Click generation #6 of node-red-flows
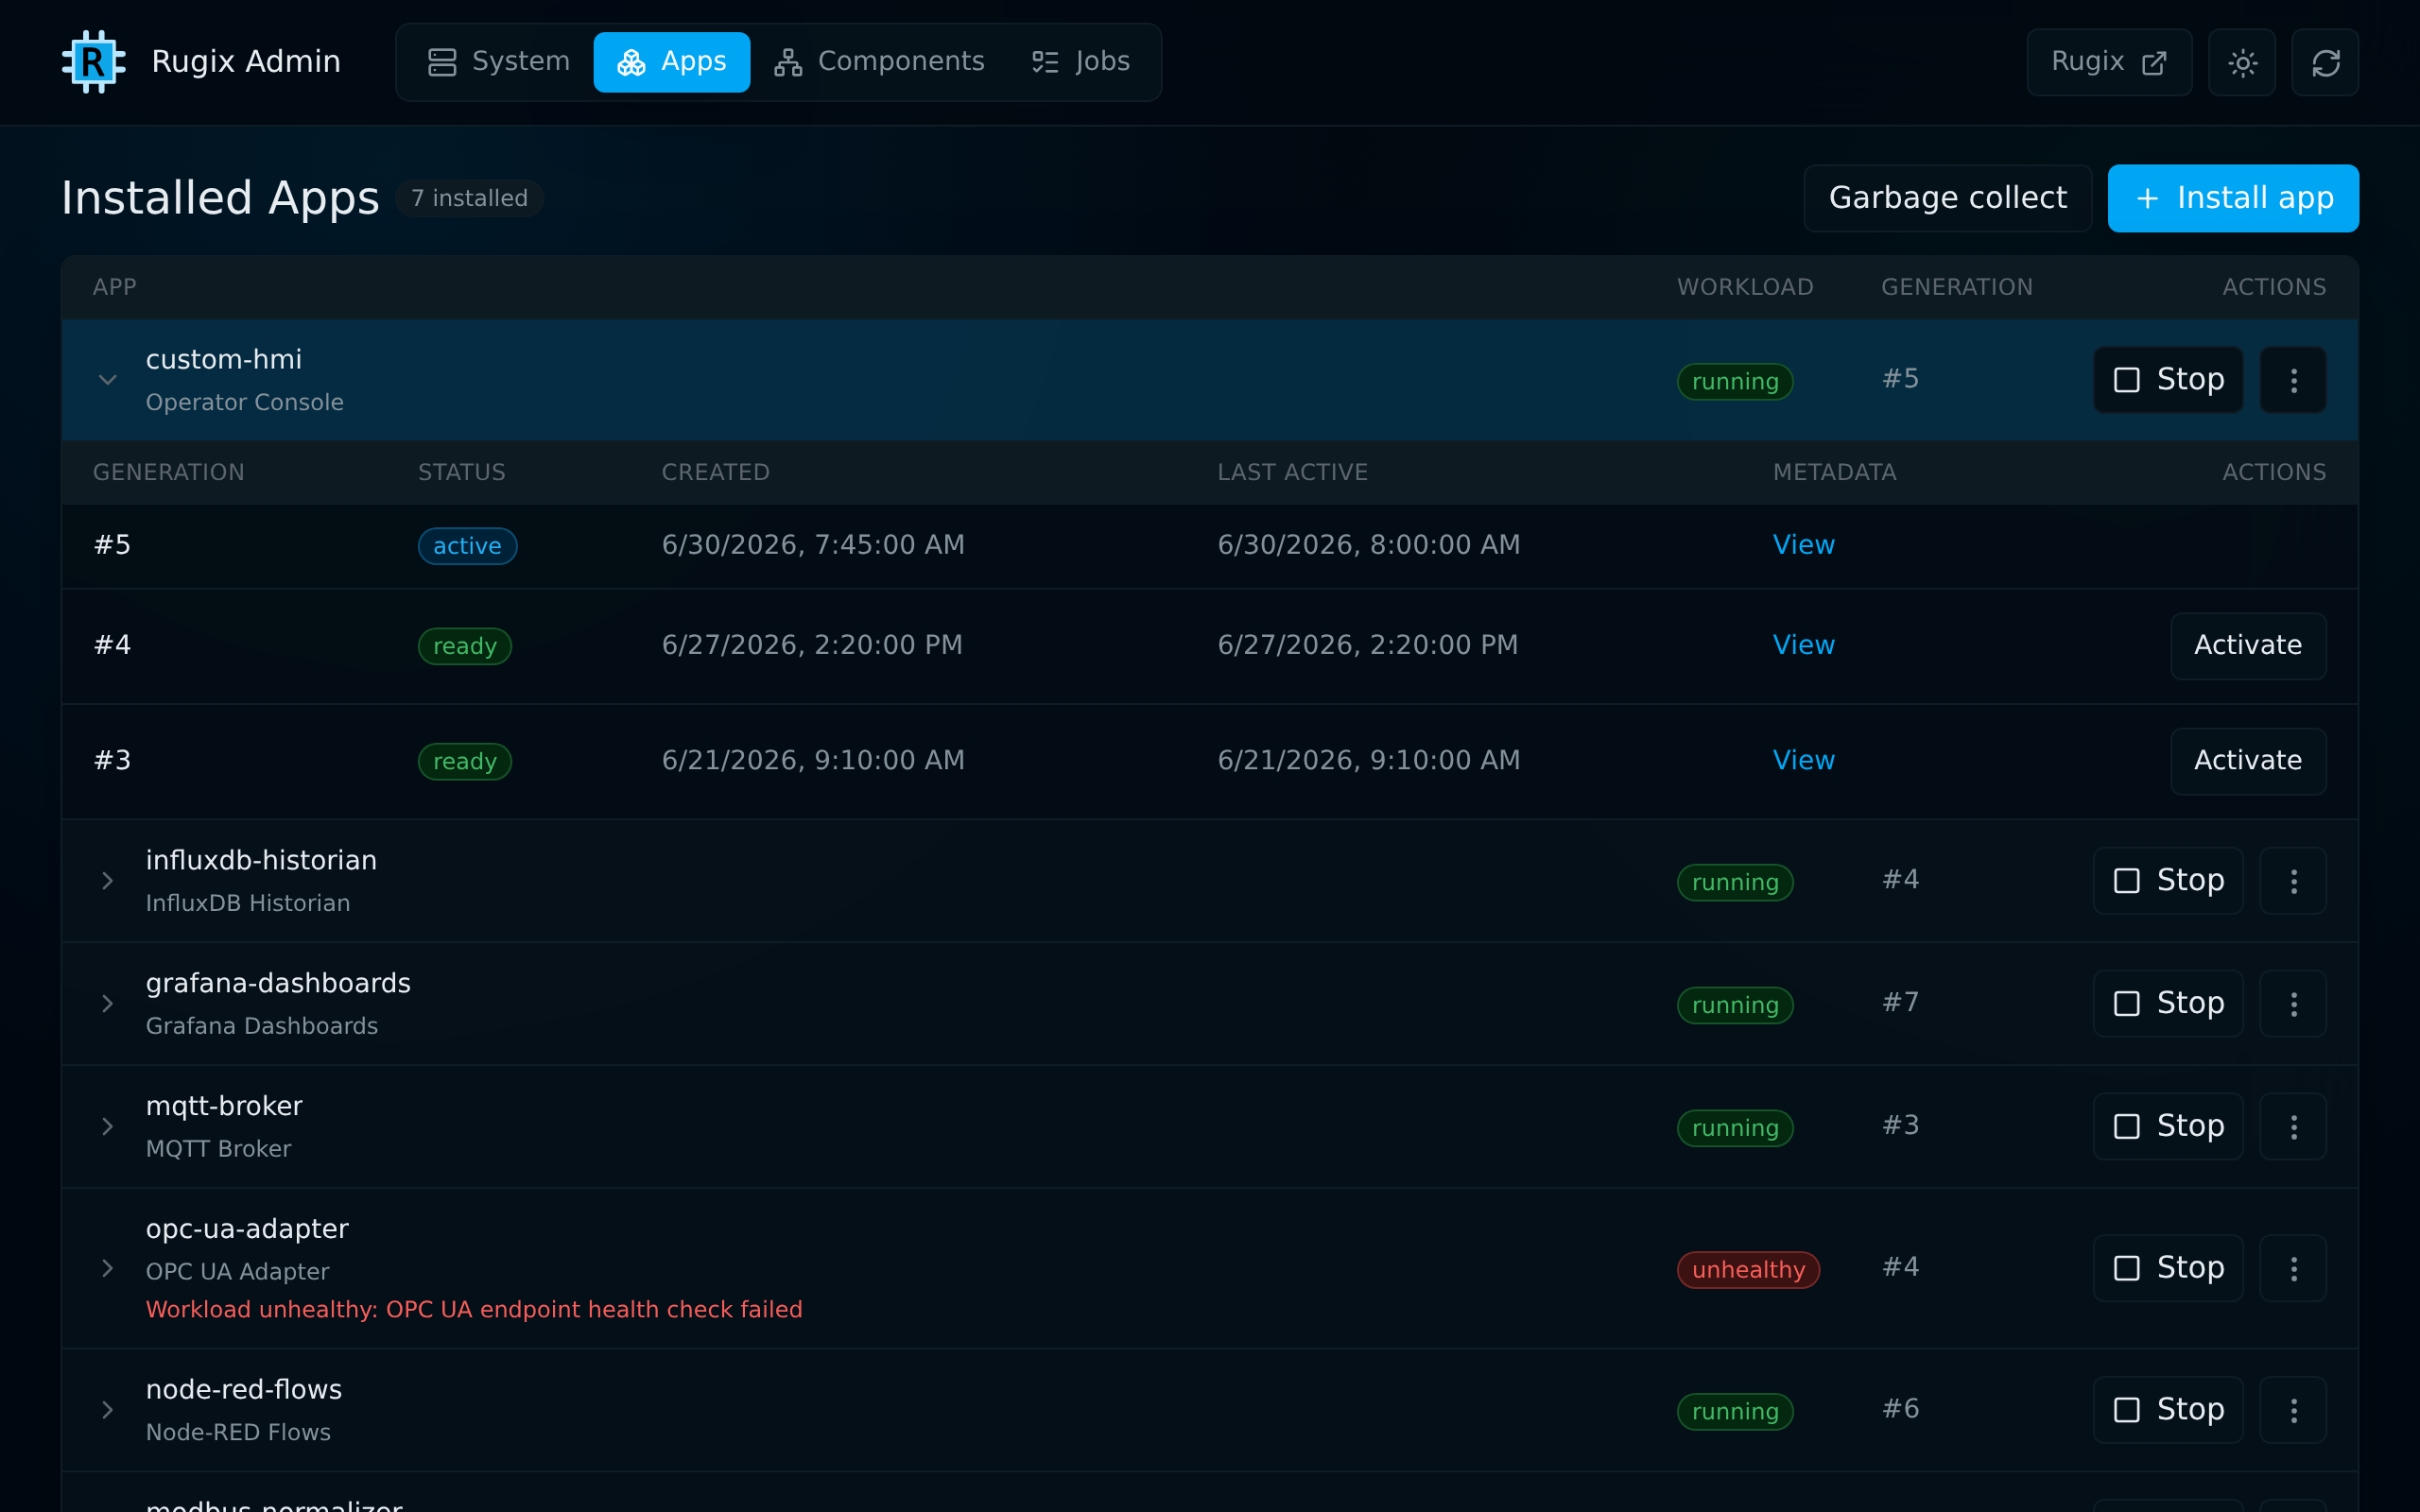Image resolution: width=2420 pixels, height=1512 pixels. [x=1900, y=1409]
